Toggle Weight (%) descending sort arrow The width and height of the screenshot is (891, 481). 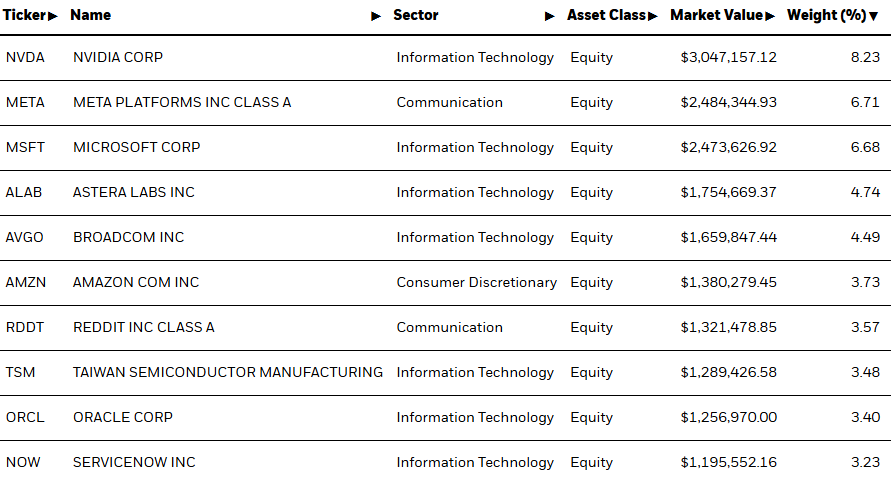pos(874,16)
